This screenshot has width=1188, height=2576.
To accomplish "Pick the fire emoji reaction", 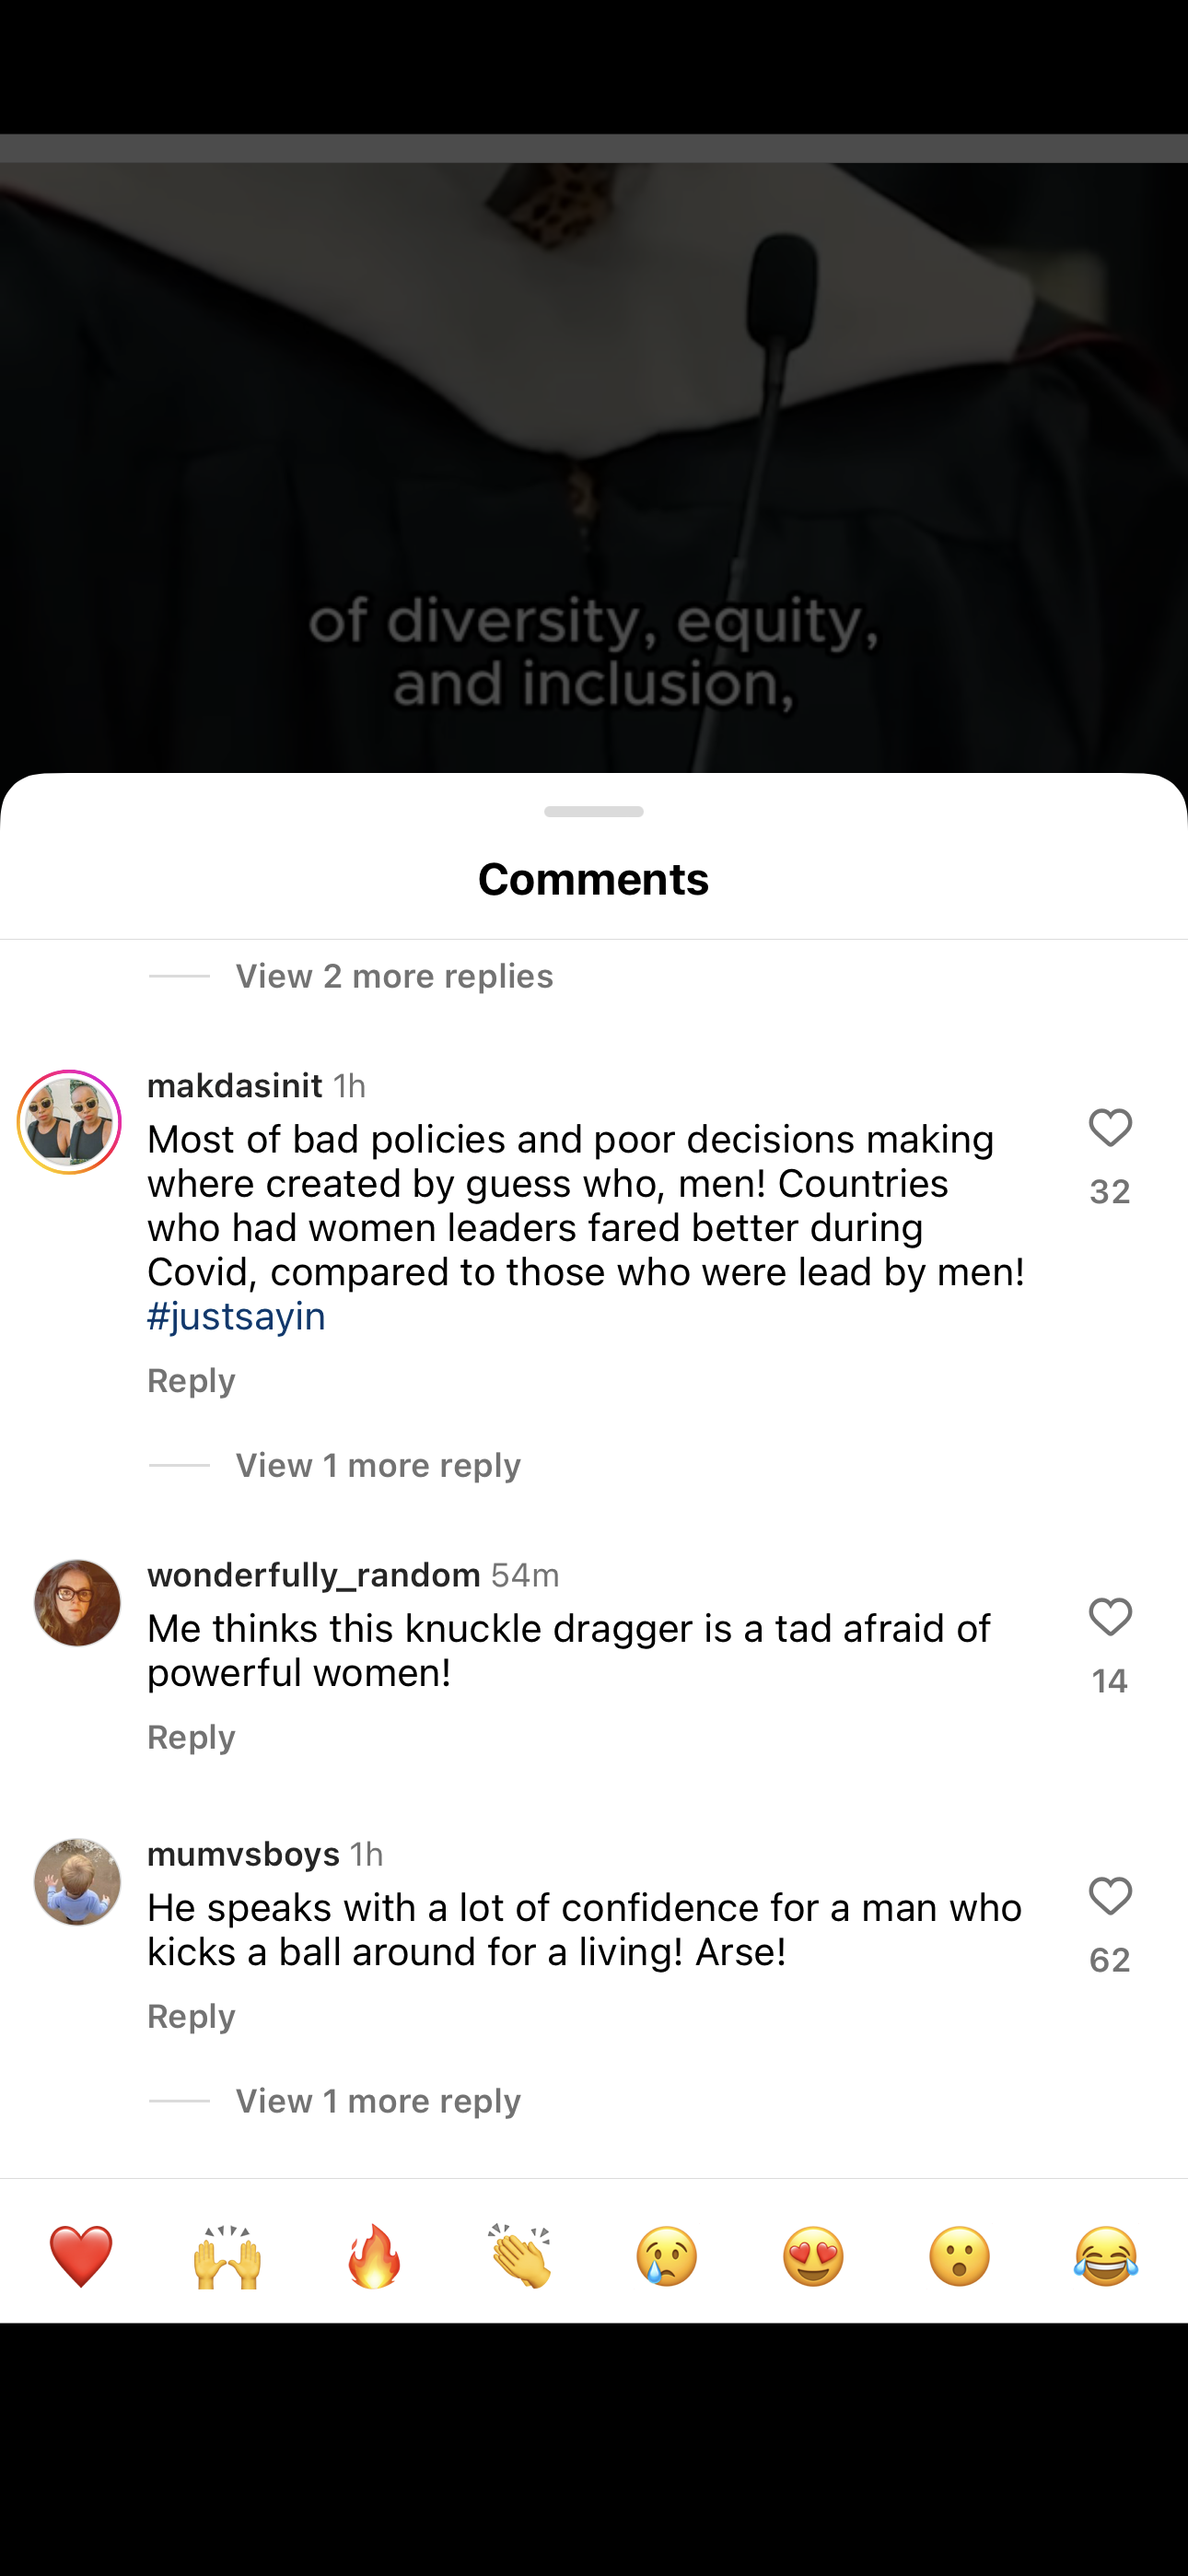I will pos(374,2255).
